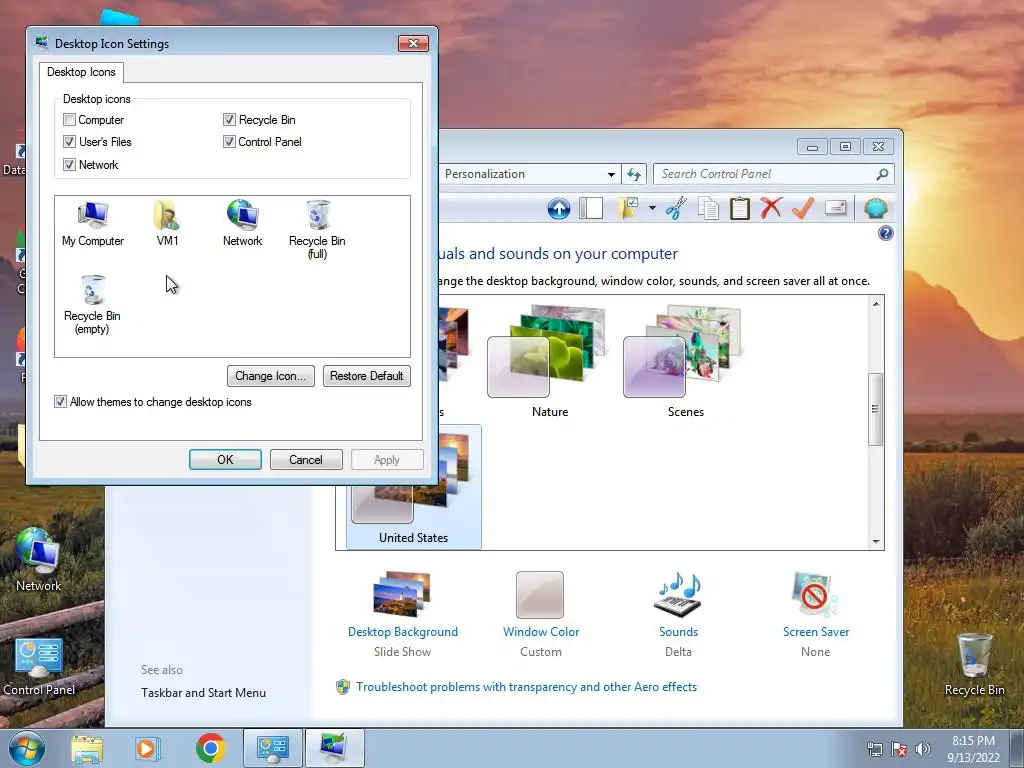The width and height of the screenshot is (1024, 768).
Task: Toggle the navigation pane toolbar icon
Action: pyautogui.click(x=591, y=209)
